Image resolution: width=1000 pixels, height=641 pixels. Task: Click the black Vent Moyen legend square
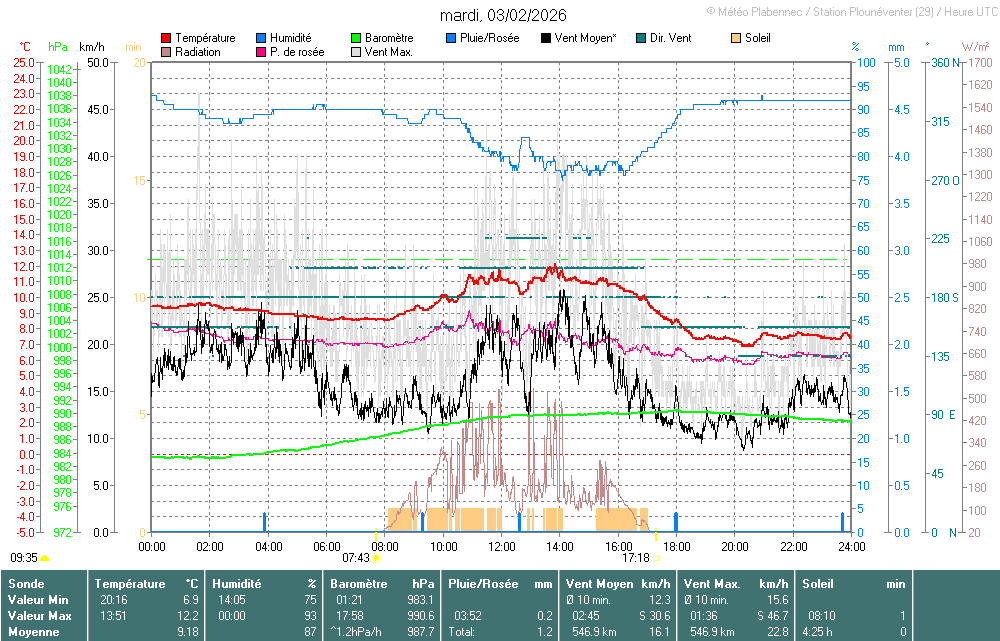click(546, 38)
